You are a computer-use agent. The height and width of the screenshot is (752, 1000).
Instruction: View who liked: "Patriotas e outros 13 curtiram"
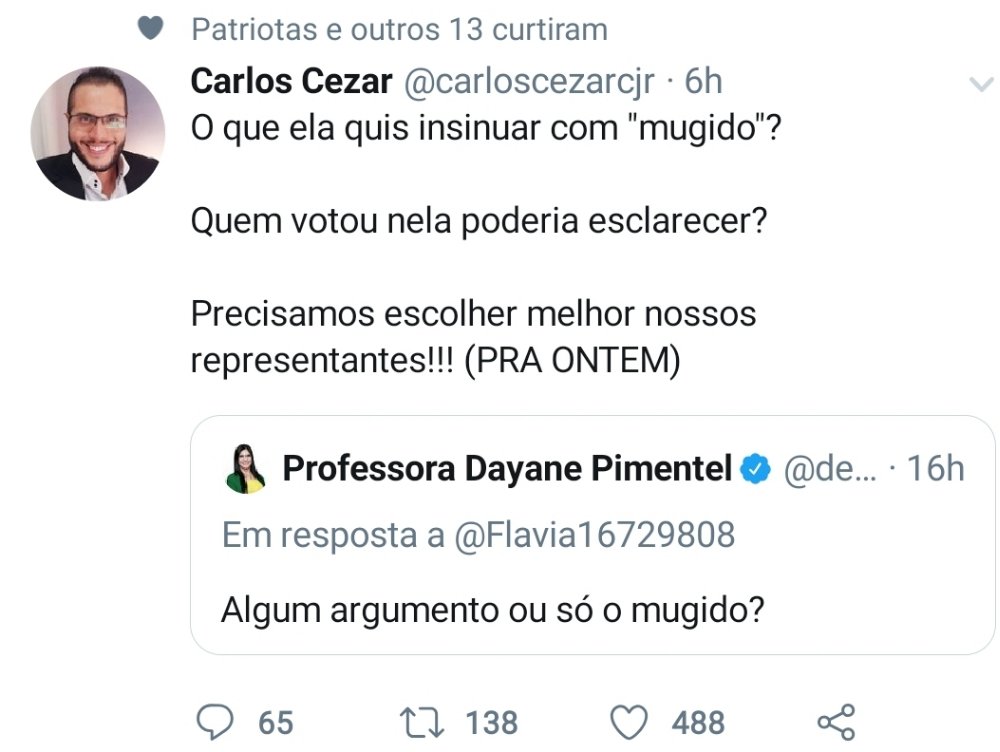coord(399,29)
